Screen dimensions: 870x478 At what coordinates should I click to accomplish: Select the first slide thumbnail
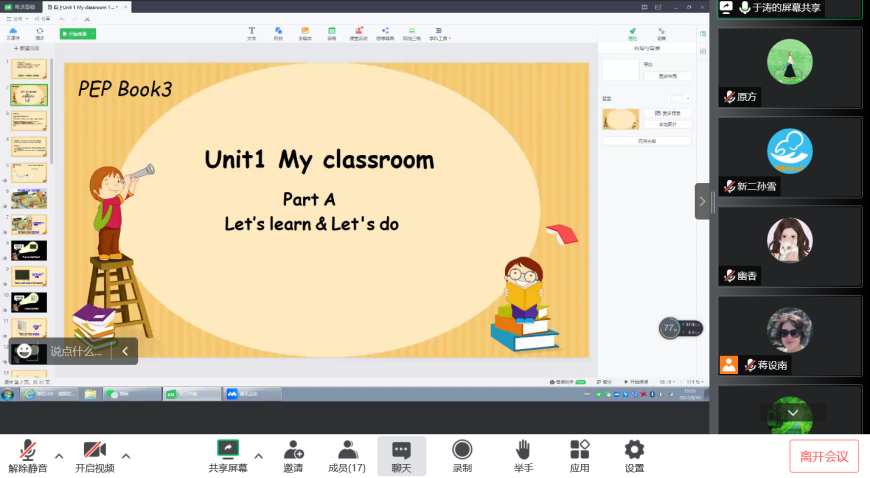(29, 69)
